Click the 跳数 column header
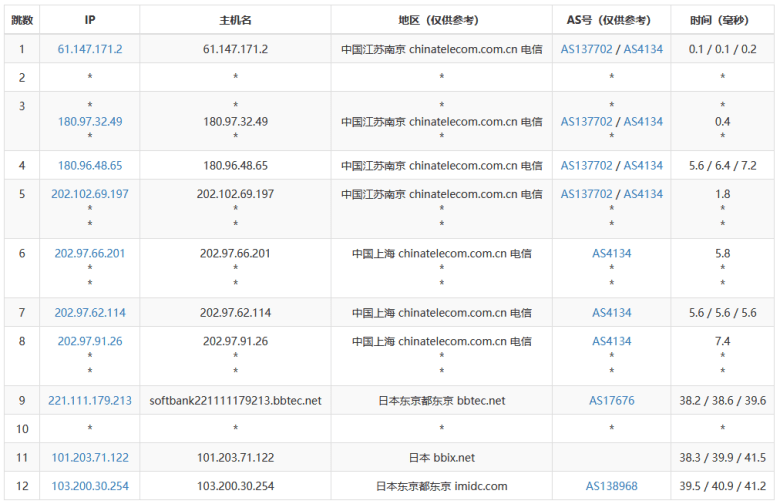780x504 pixels. coord(22,19)
